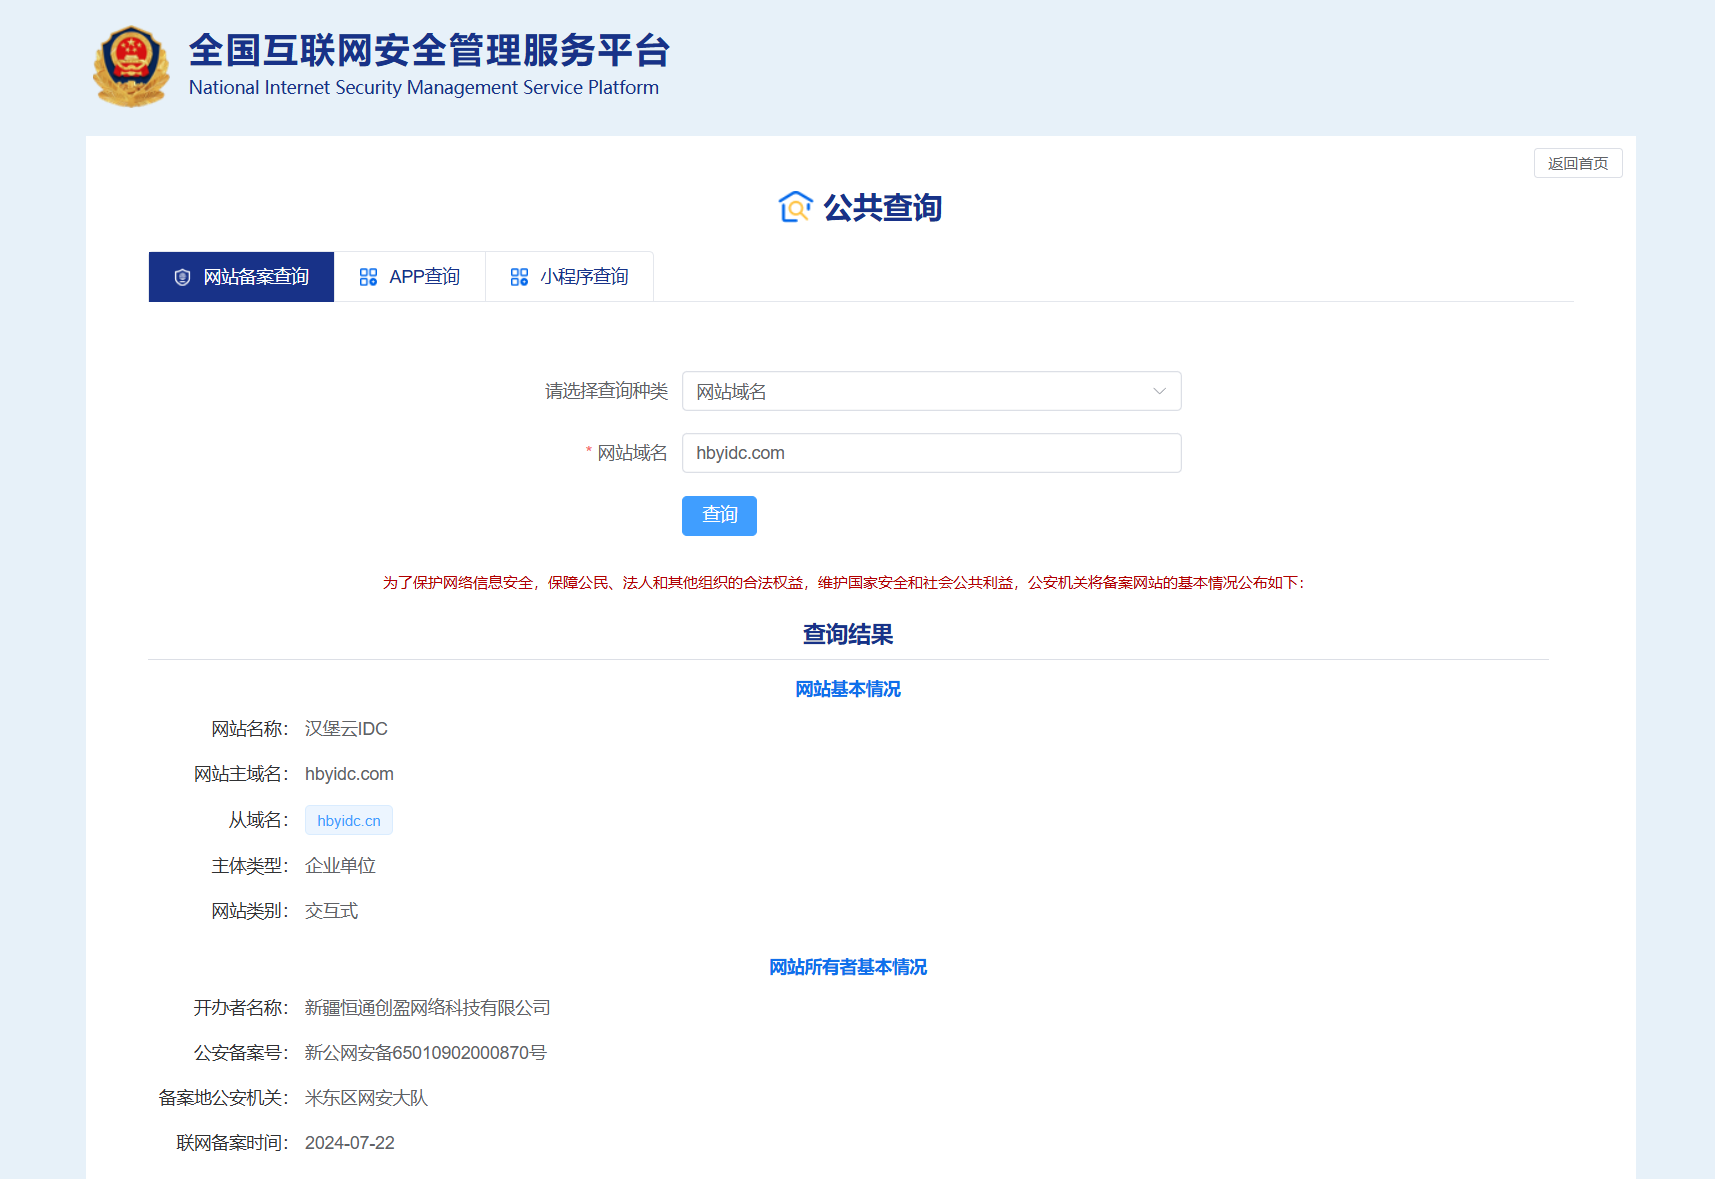Click the blue 查询 button
Viewport: 1715px width, 1179px height.
click(x=719, y=516)
